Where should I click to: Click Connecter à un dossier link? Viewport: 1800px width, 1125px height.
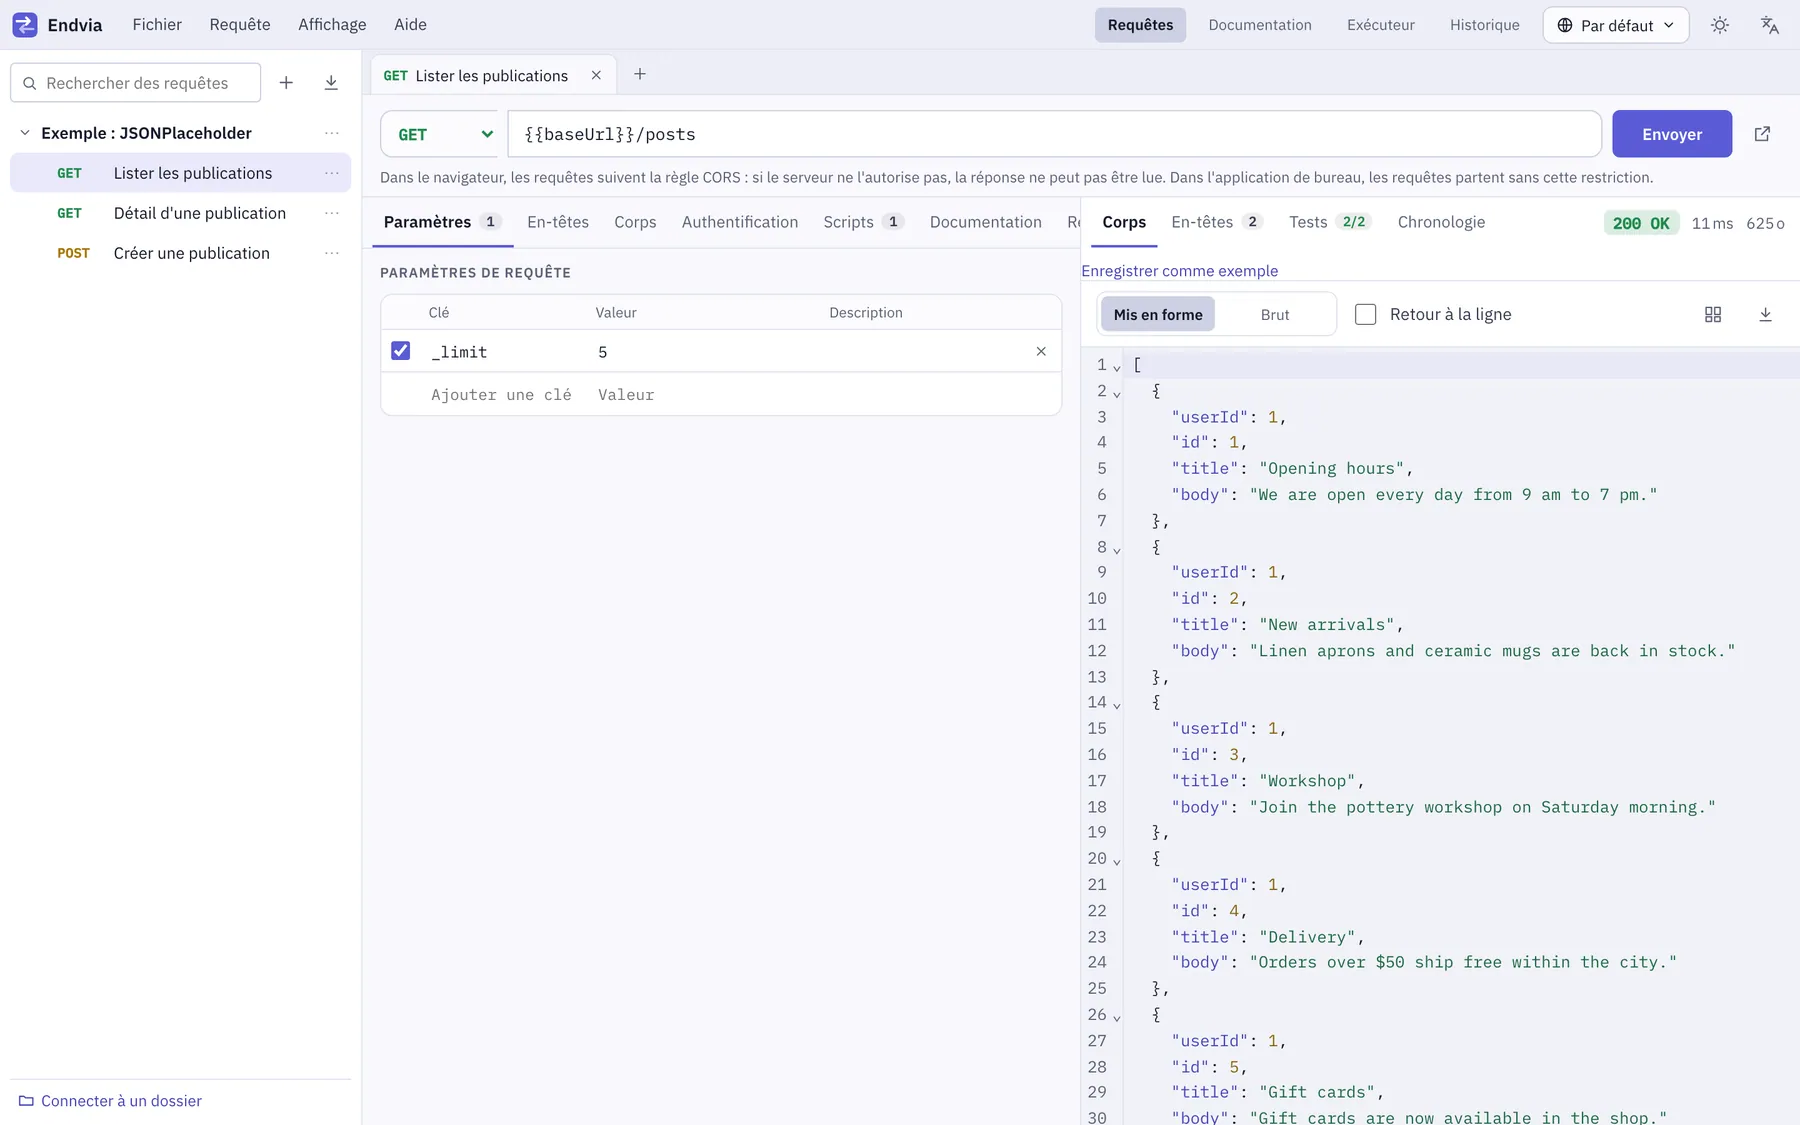click(121, 1101)
